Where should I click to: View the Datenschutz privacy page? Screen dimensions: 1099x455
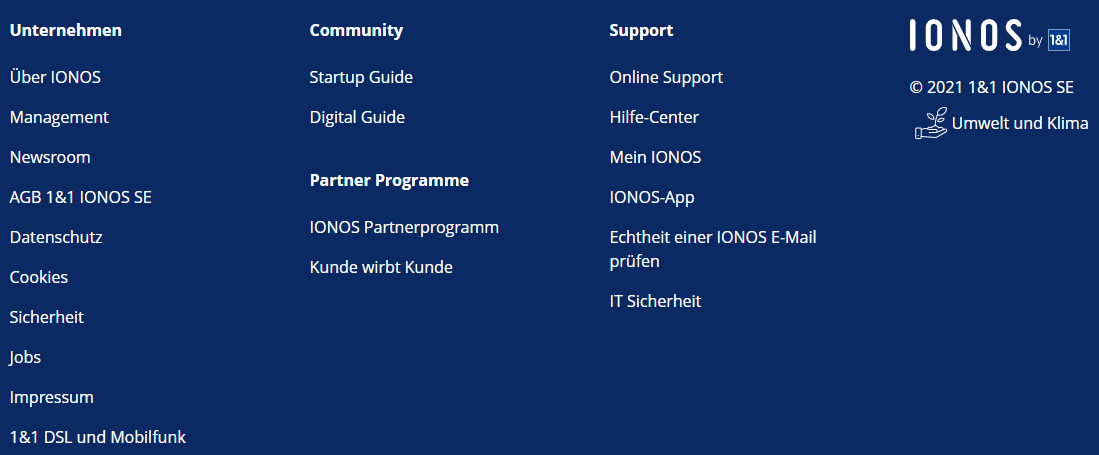[x=56, y=237]
